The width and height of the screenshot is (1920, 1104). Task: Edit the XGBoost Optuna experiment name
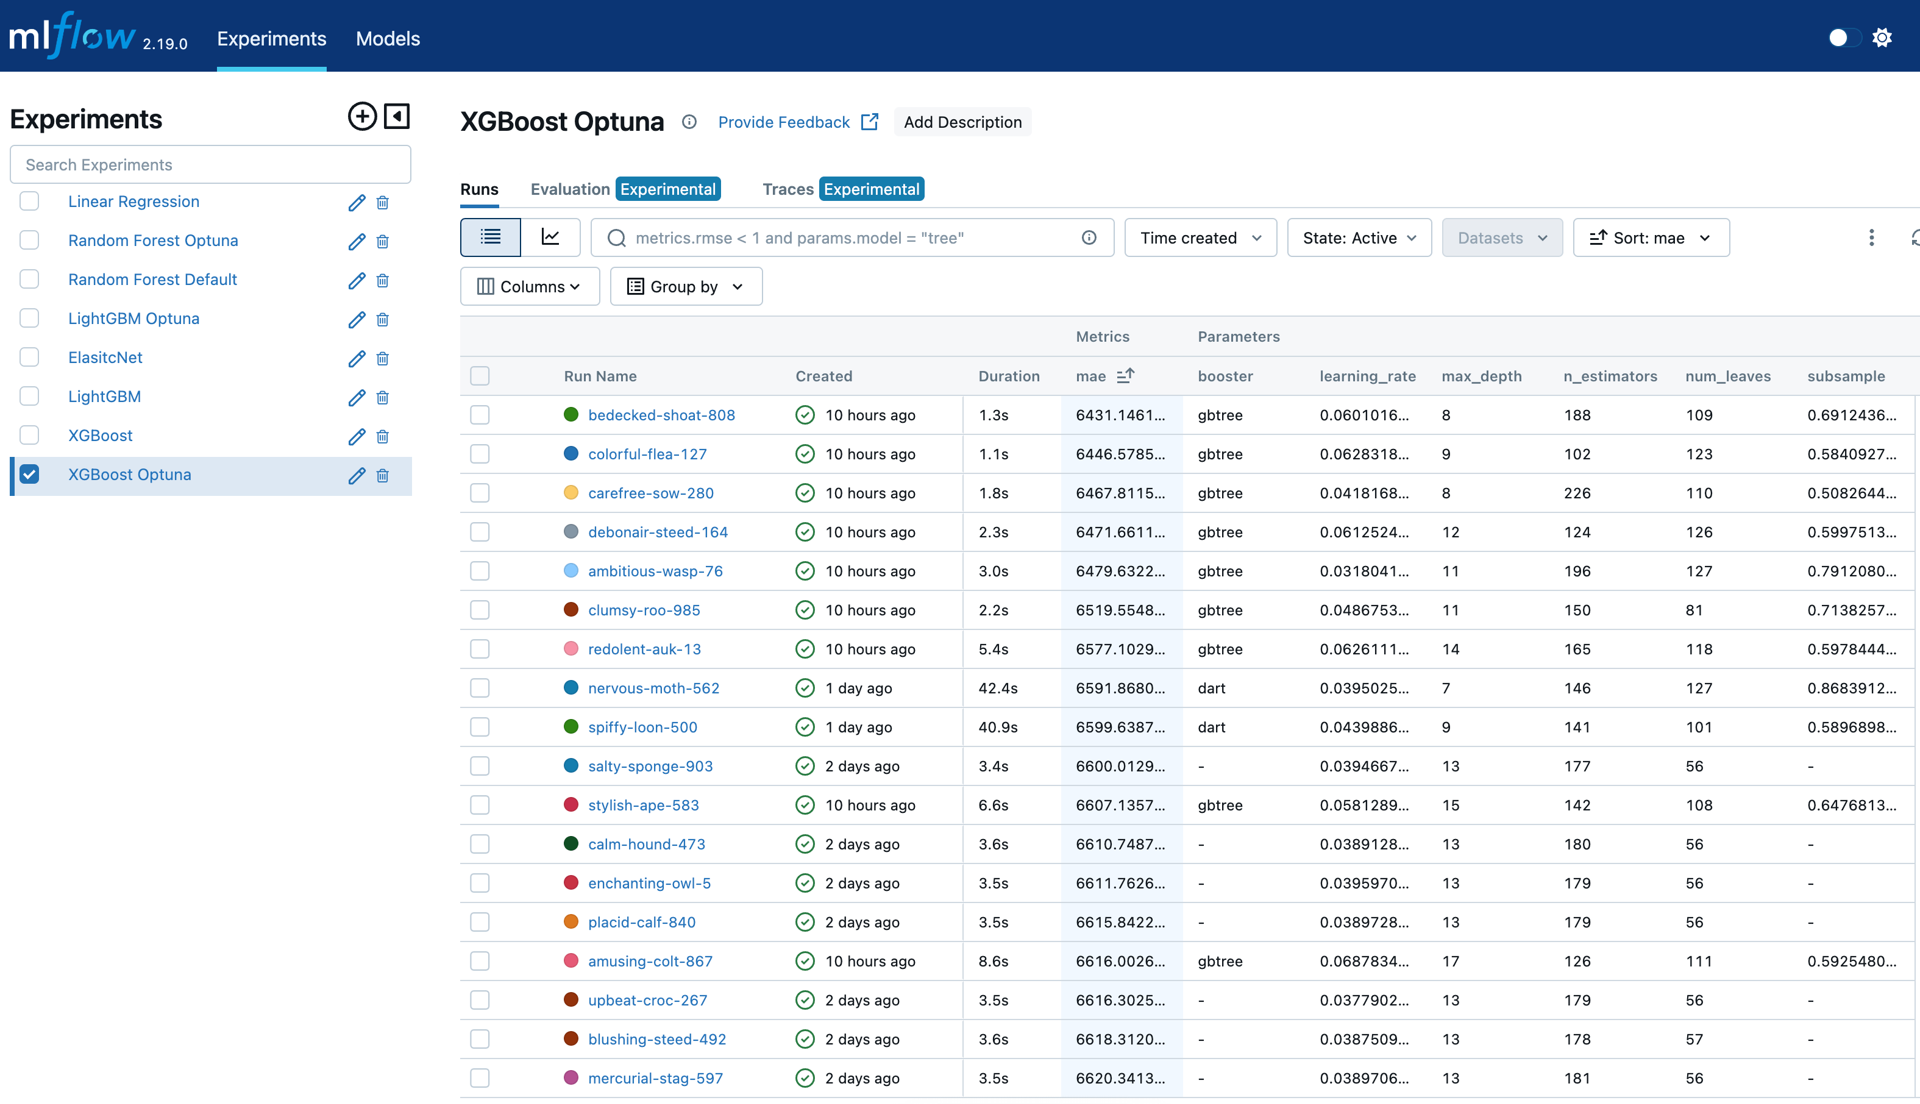pyautogui.click(x=356, y=475)
